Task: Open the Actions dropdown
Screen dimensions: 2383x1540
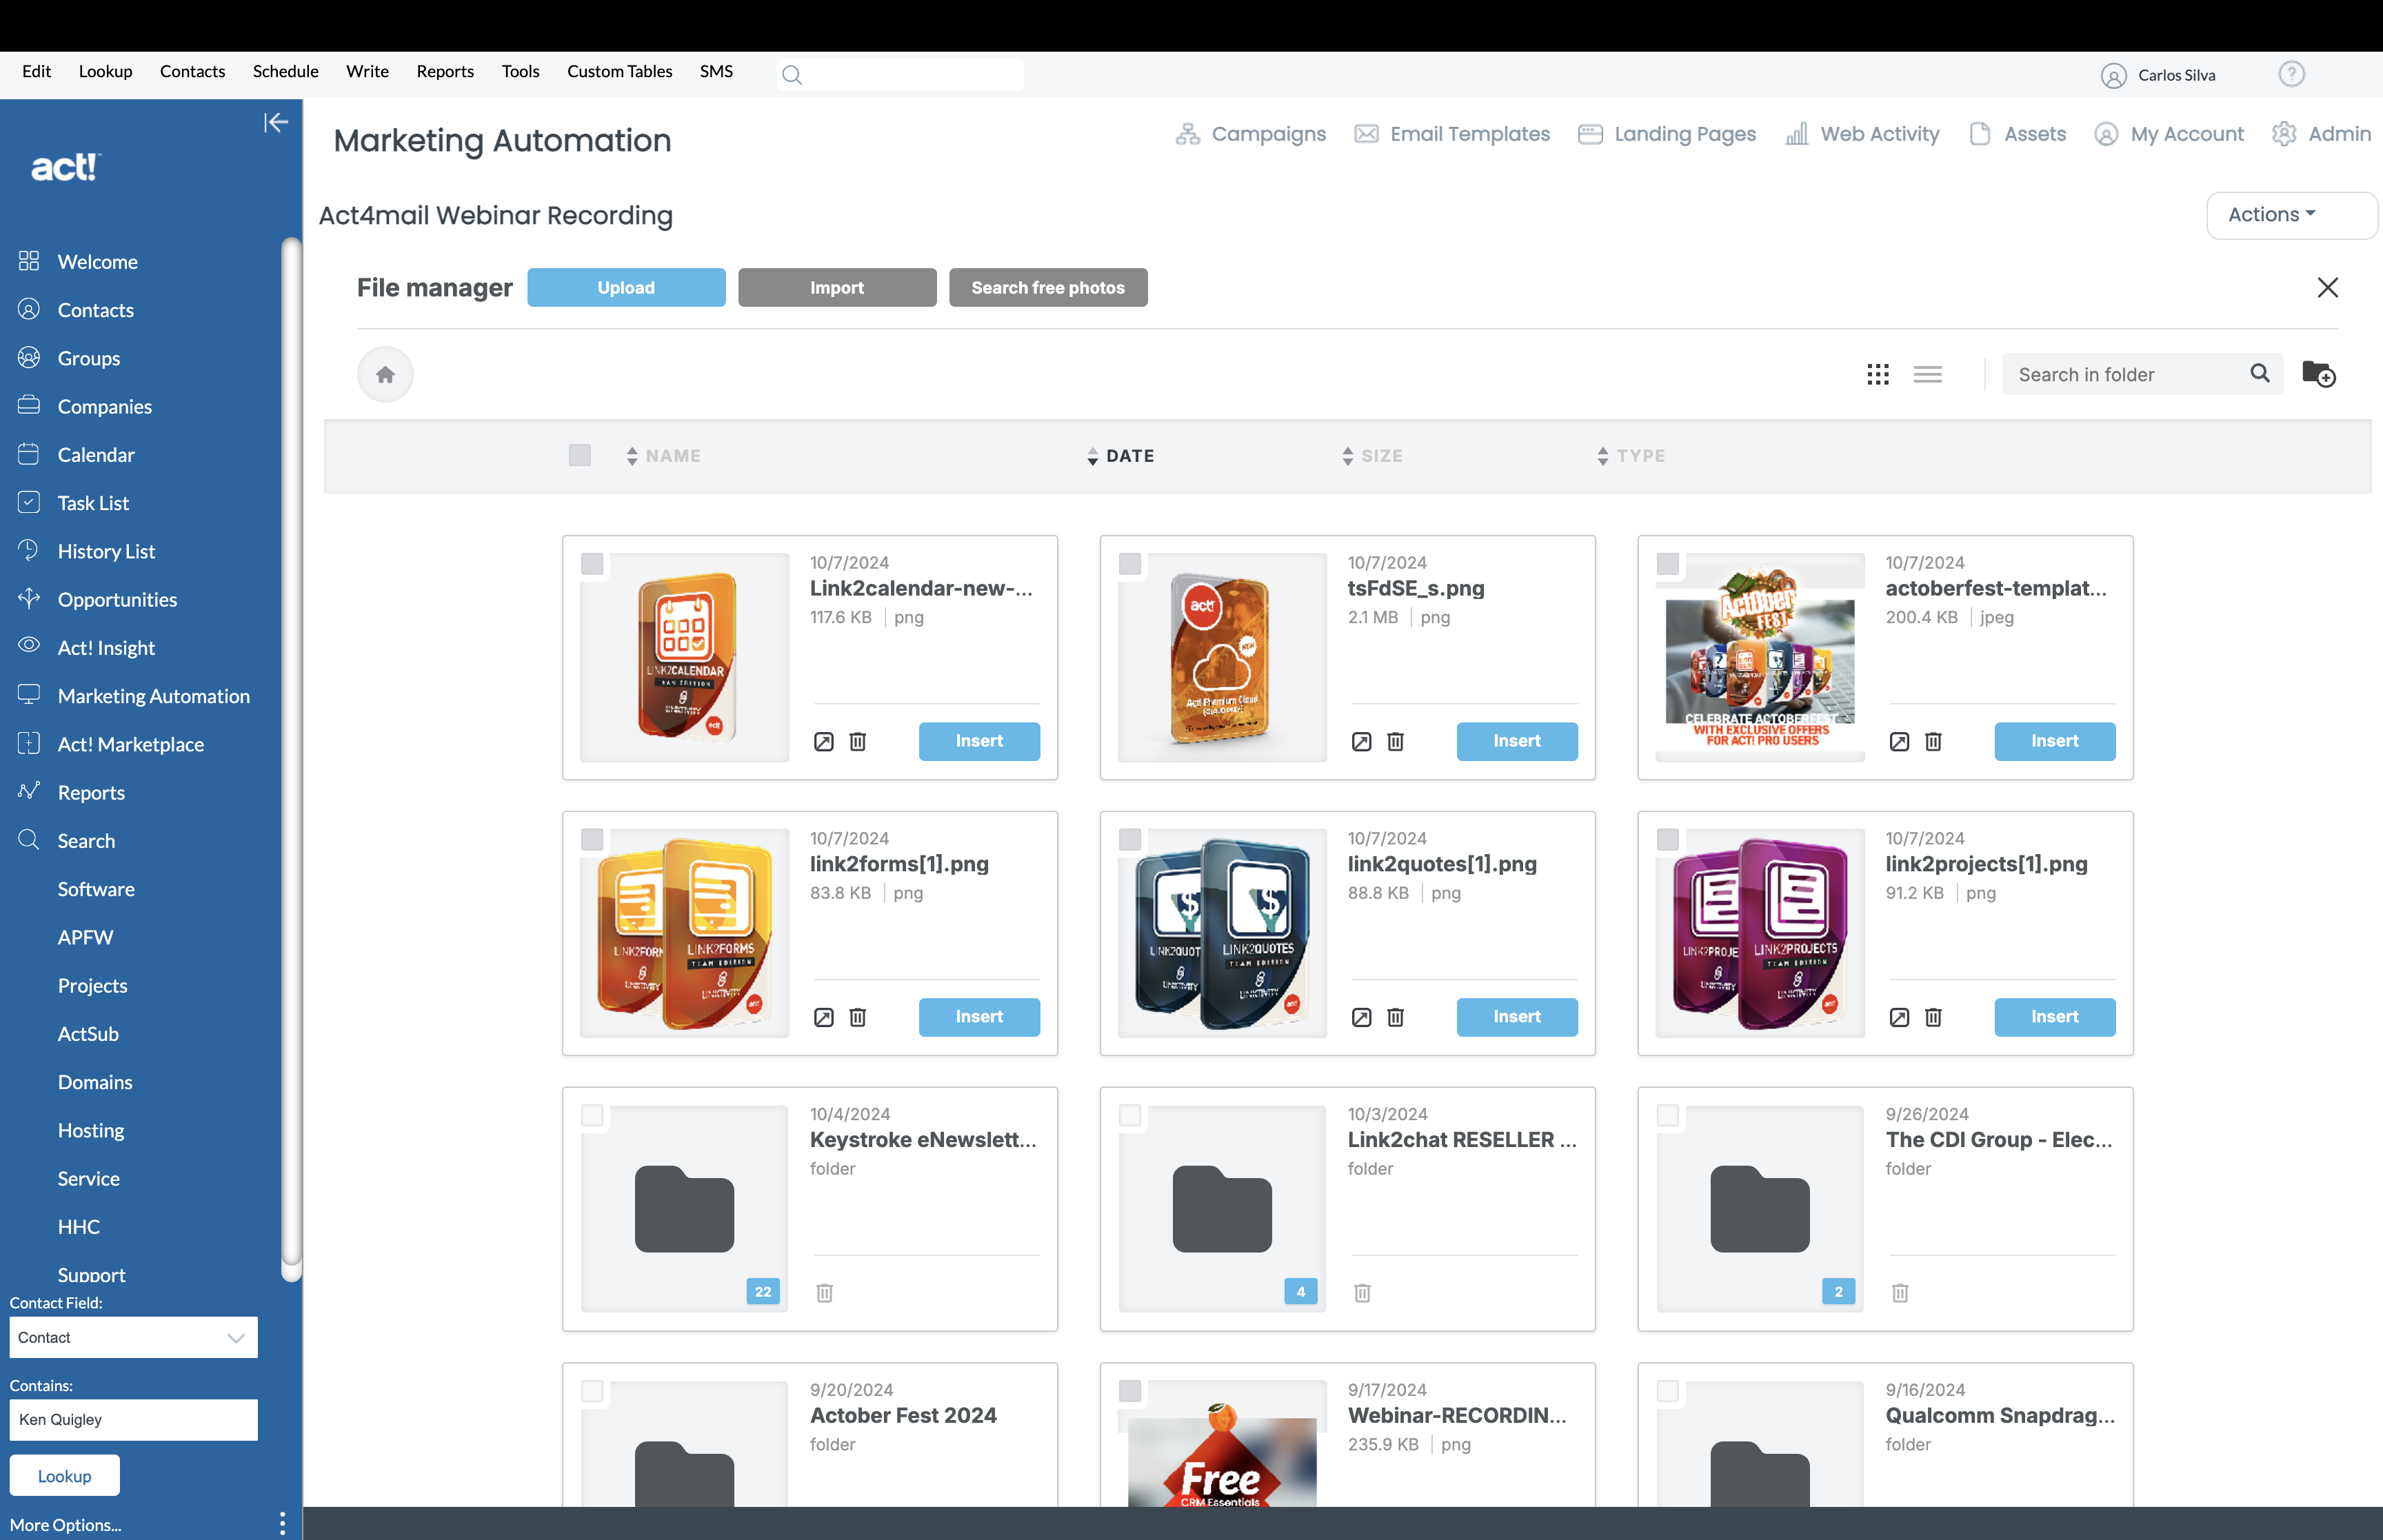Action: [2291, 215]
